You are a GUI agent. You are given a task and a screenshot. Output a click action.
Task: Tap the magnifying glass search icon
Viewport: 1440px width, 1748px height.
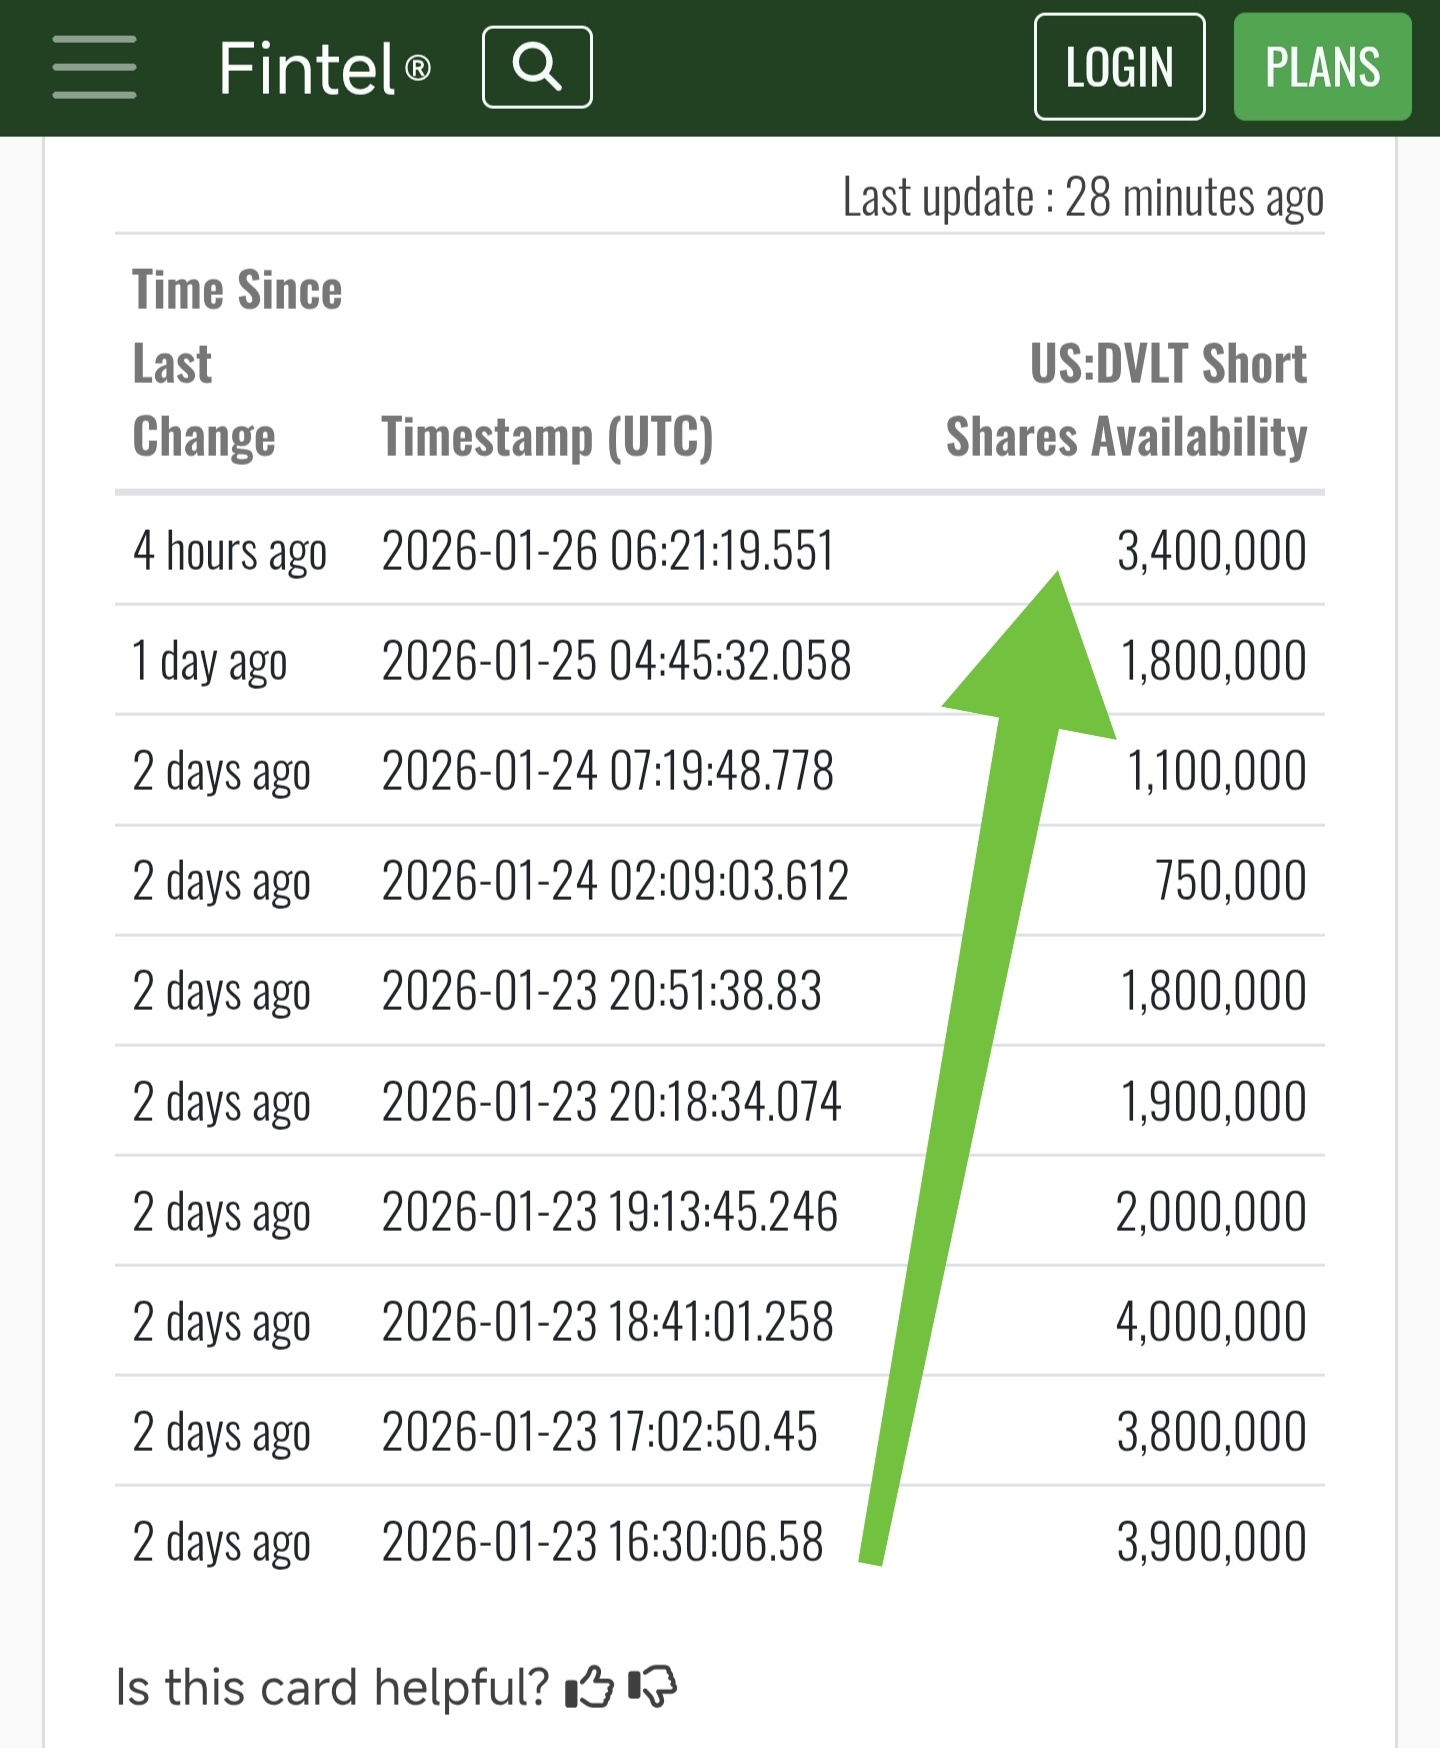[537, 67]
